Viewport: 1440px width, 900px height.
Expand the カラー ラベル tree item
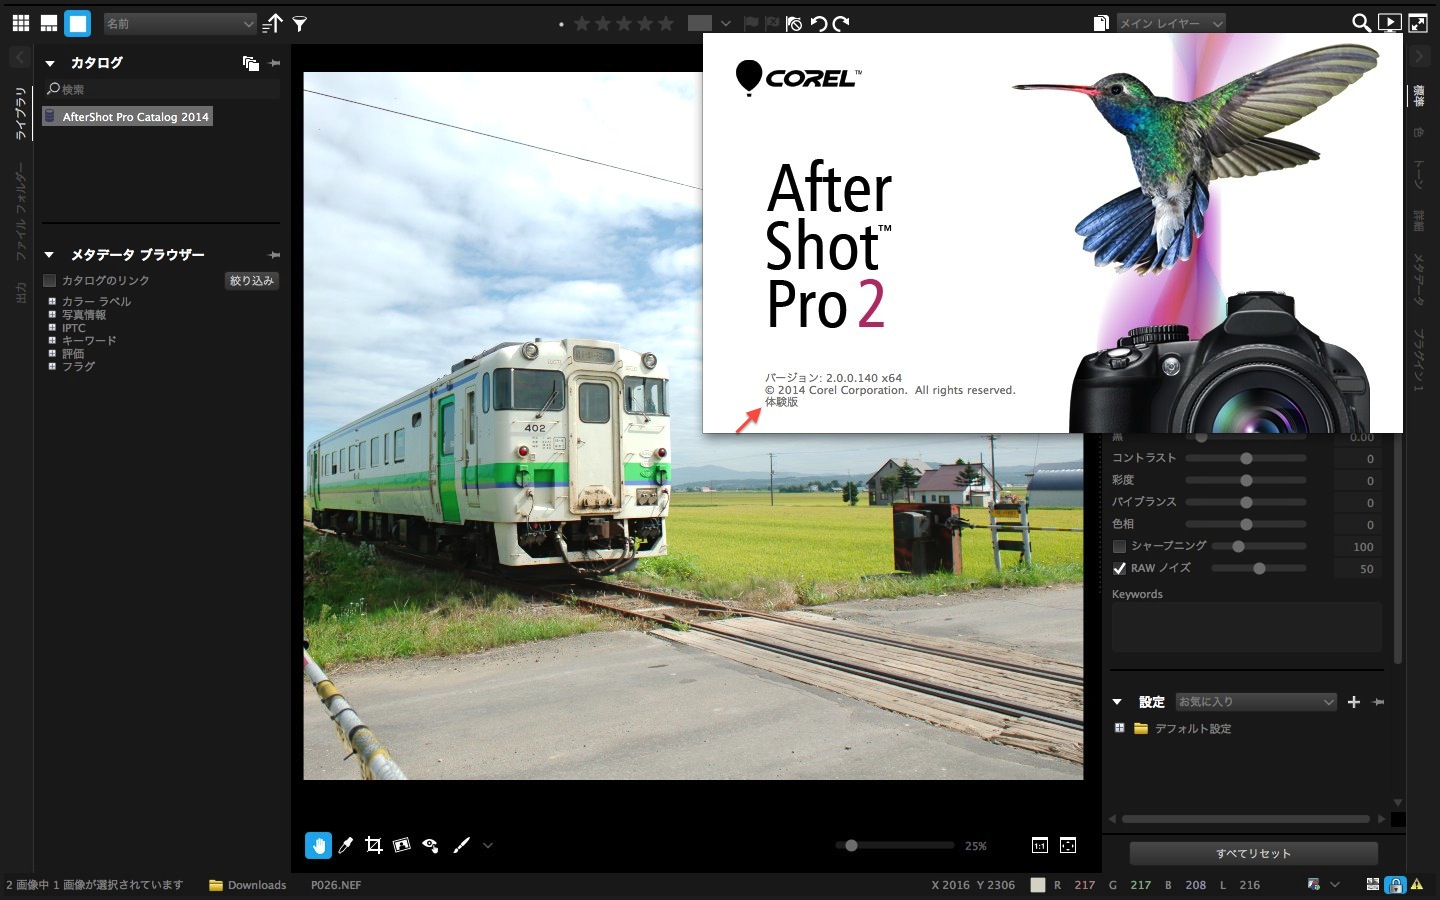[52, 301]
